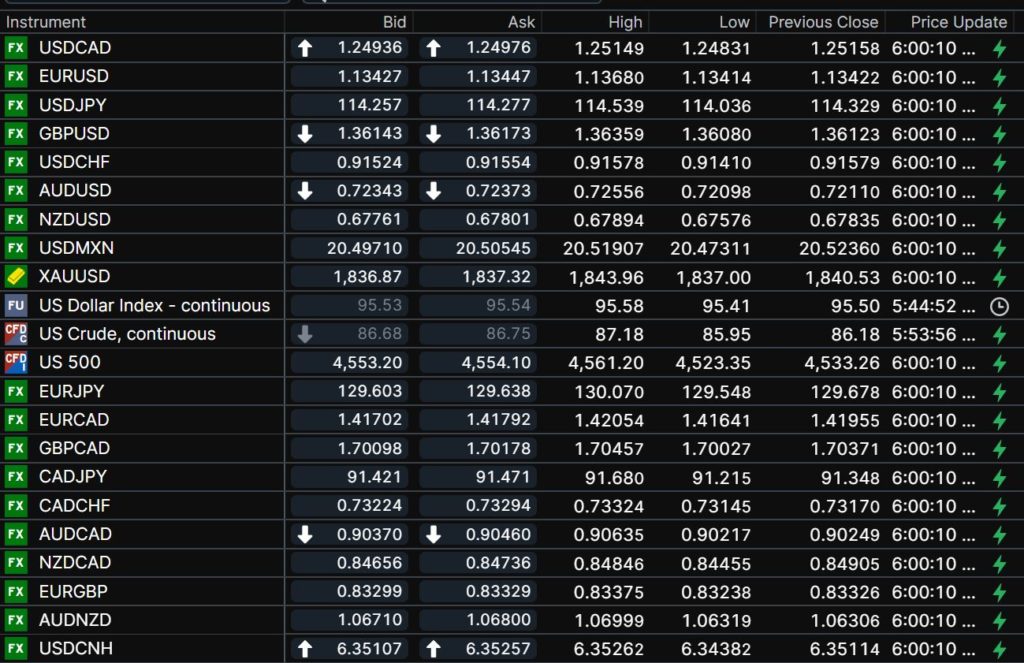
Task: Click the FU icon for US Dollar Index
Action: tap(16, 306)
